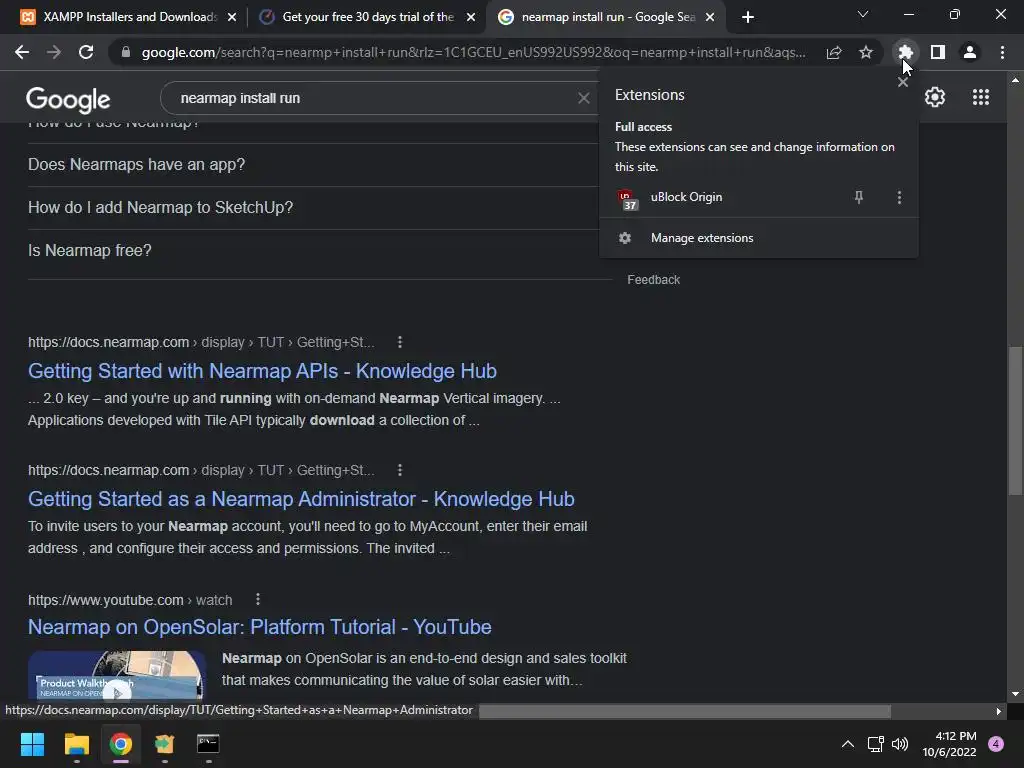Click the vertical scrollbar thumb
1024x768 pixels.
click(1015, 421)
